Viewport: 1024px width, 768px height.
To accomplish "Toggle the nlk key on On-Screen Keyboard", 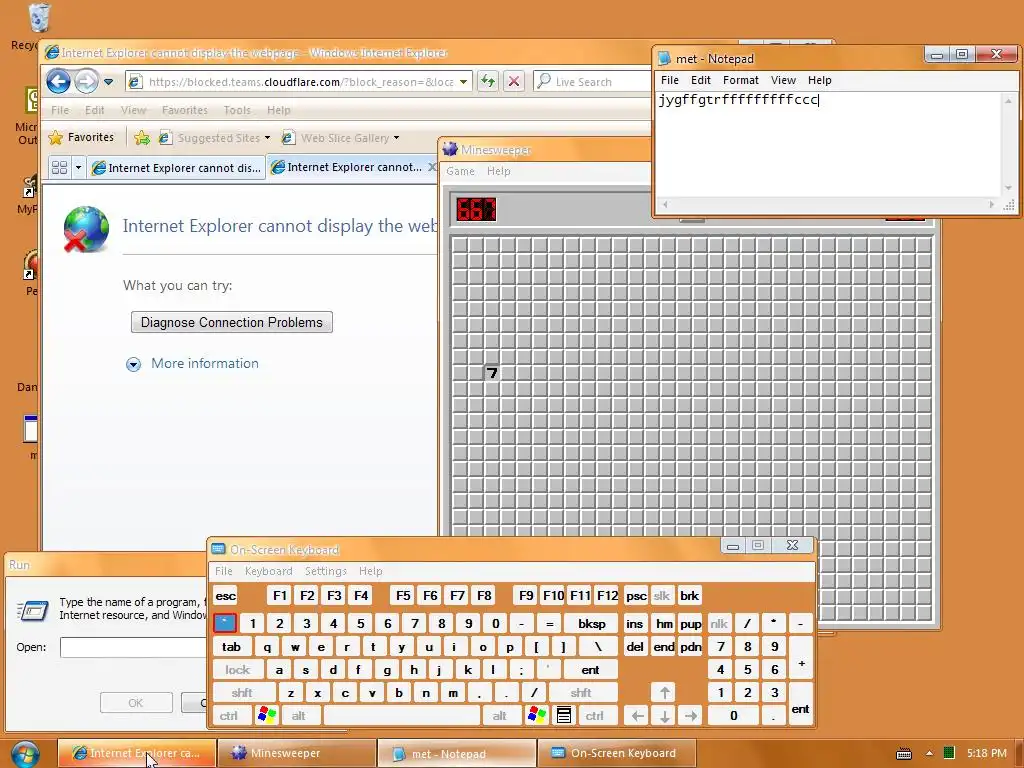I will [x=719, y=624].
